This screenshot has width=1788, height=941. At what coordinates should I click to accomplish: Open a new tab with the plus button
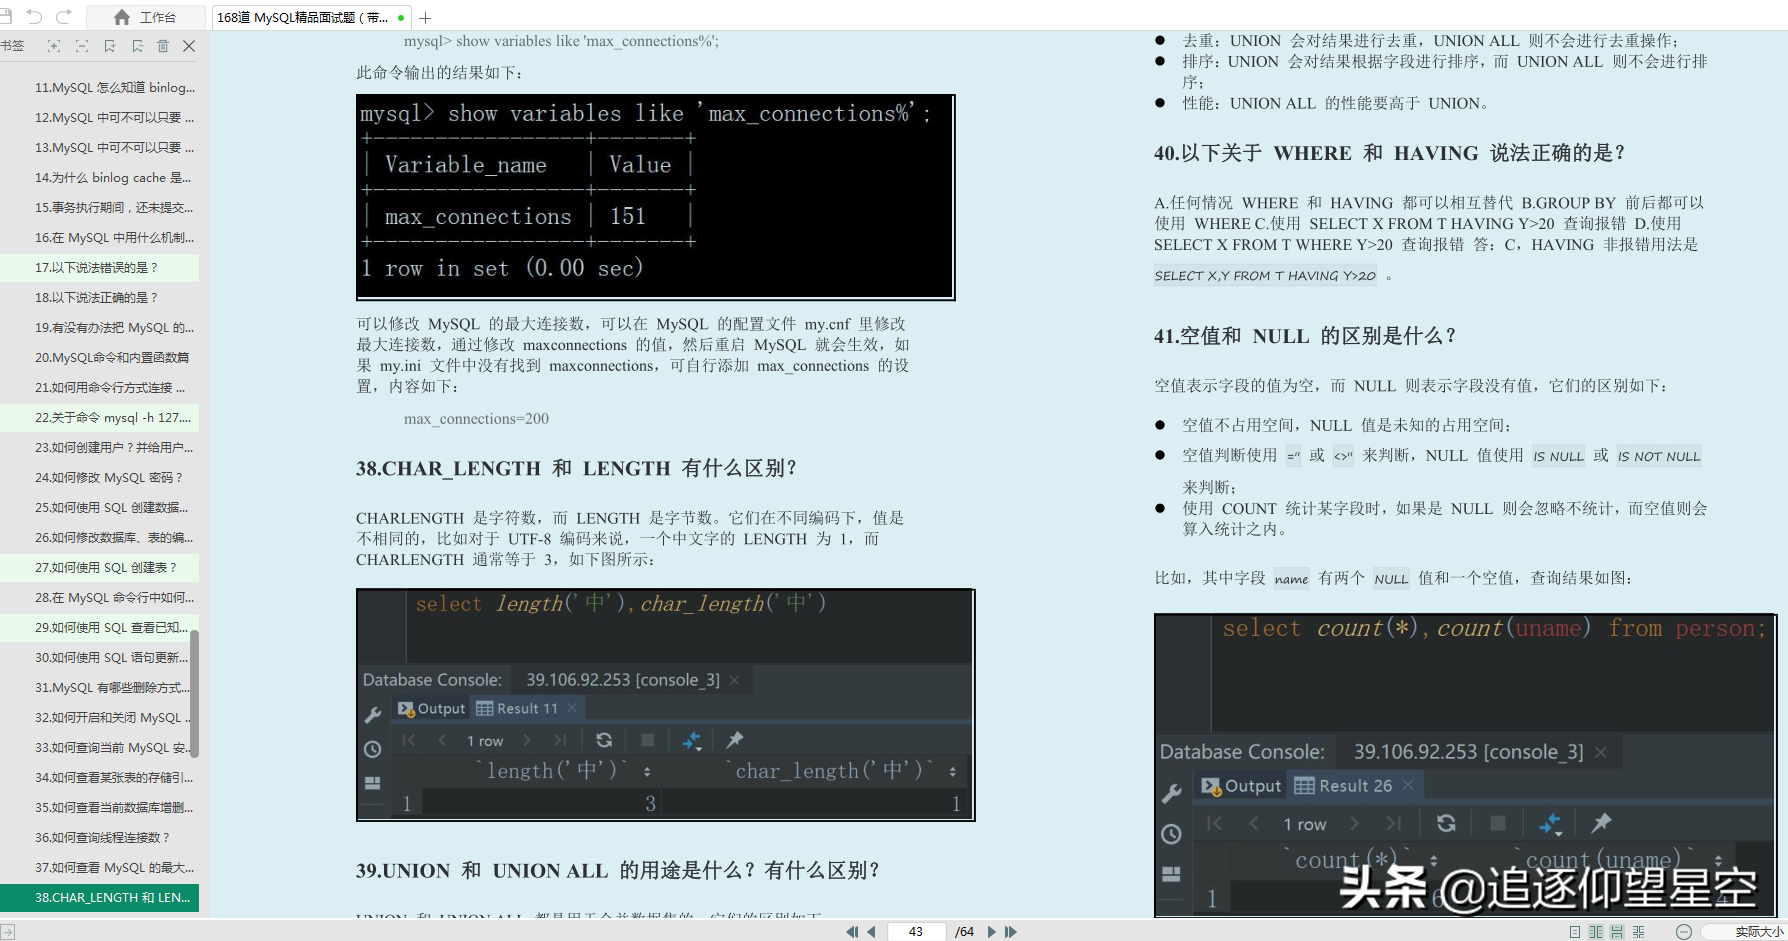(425, 17)
